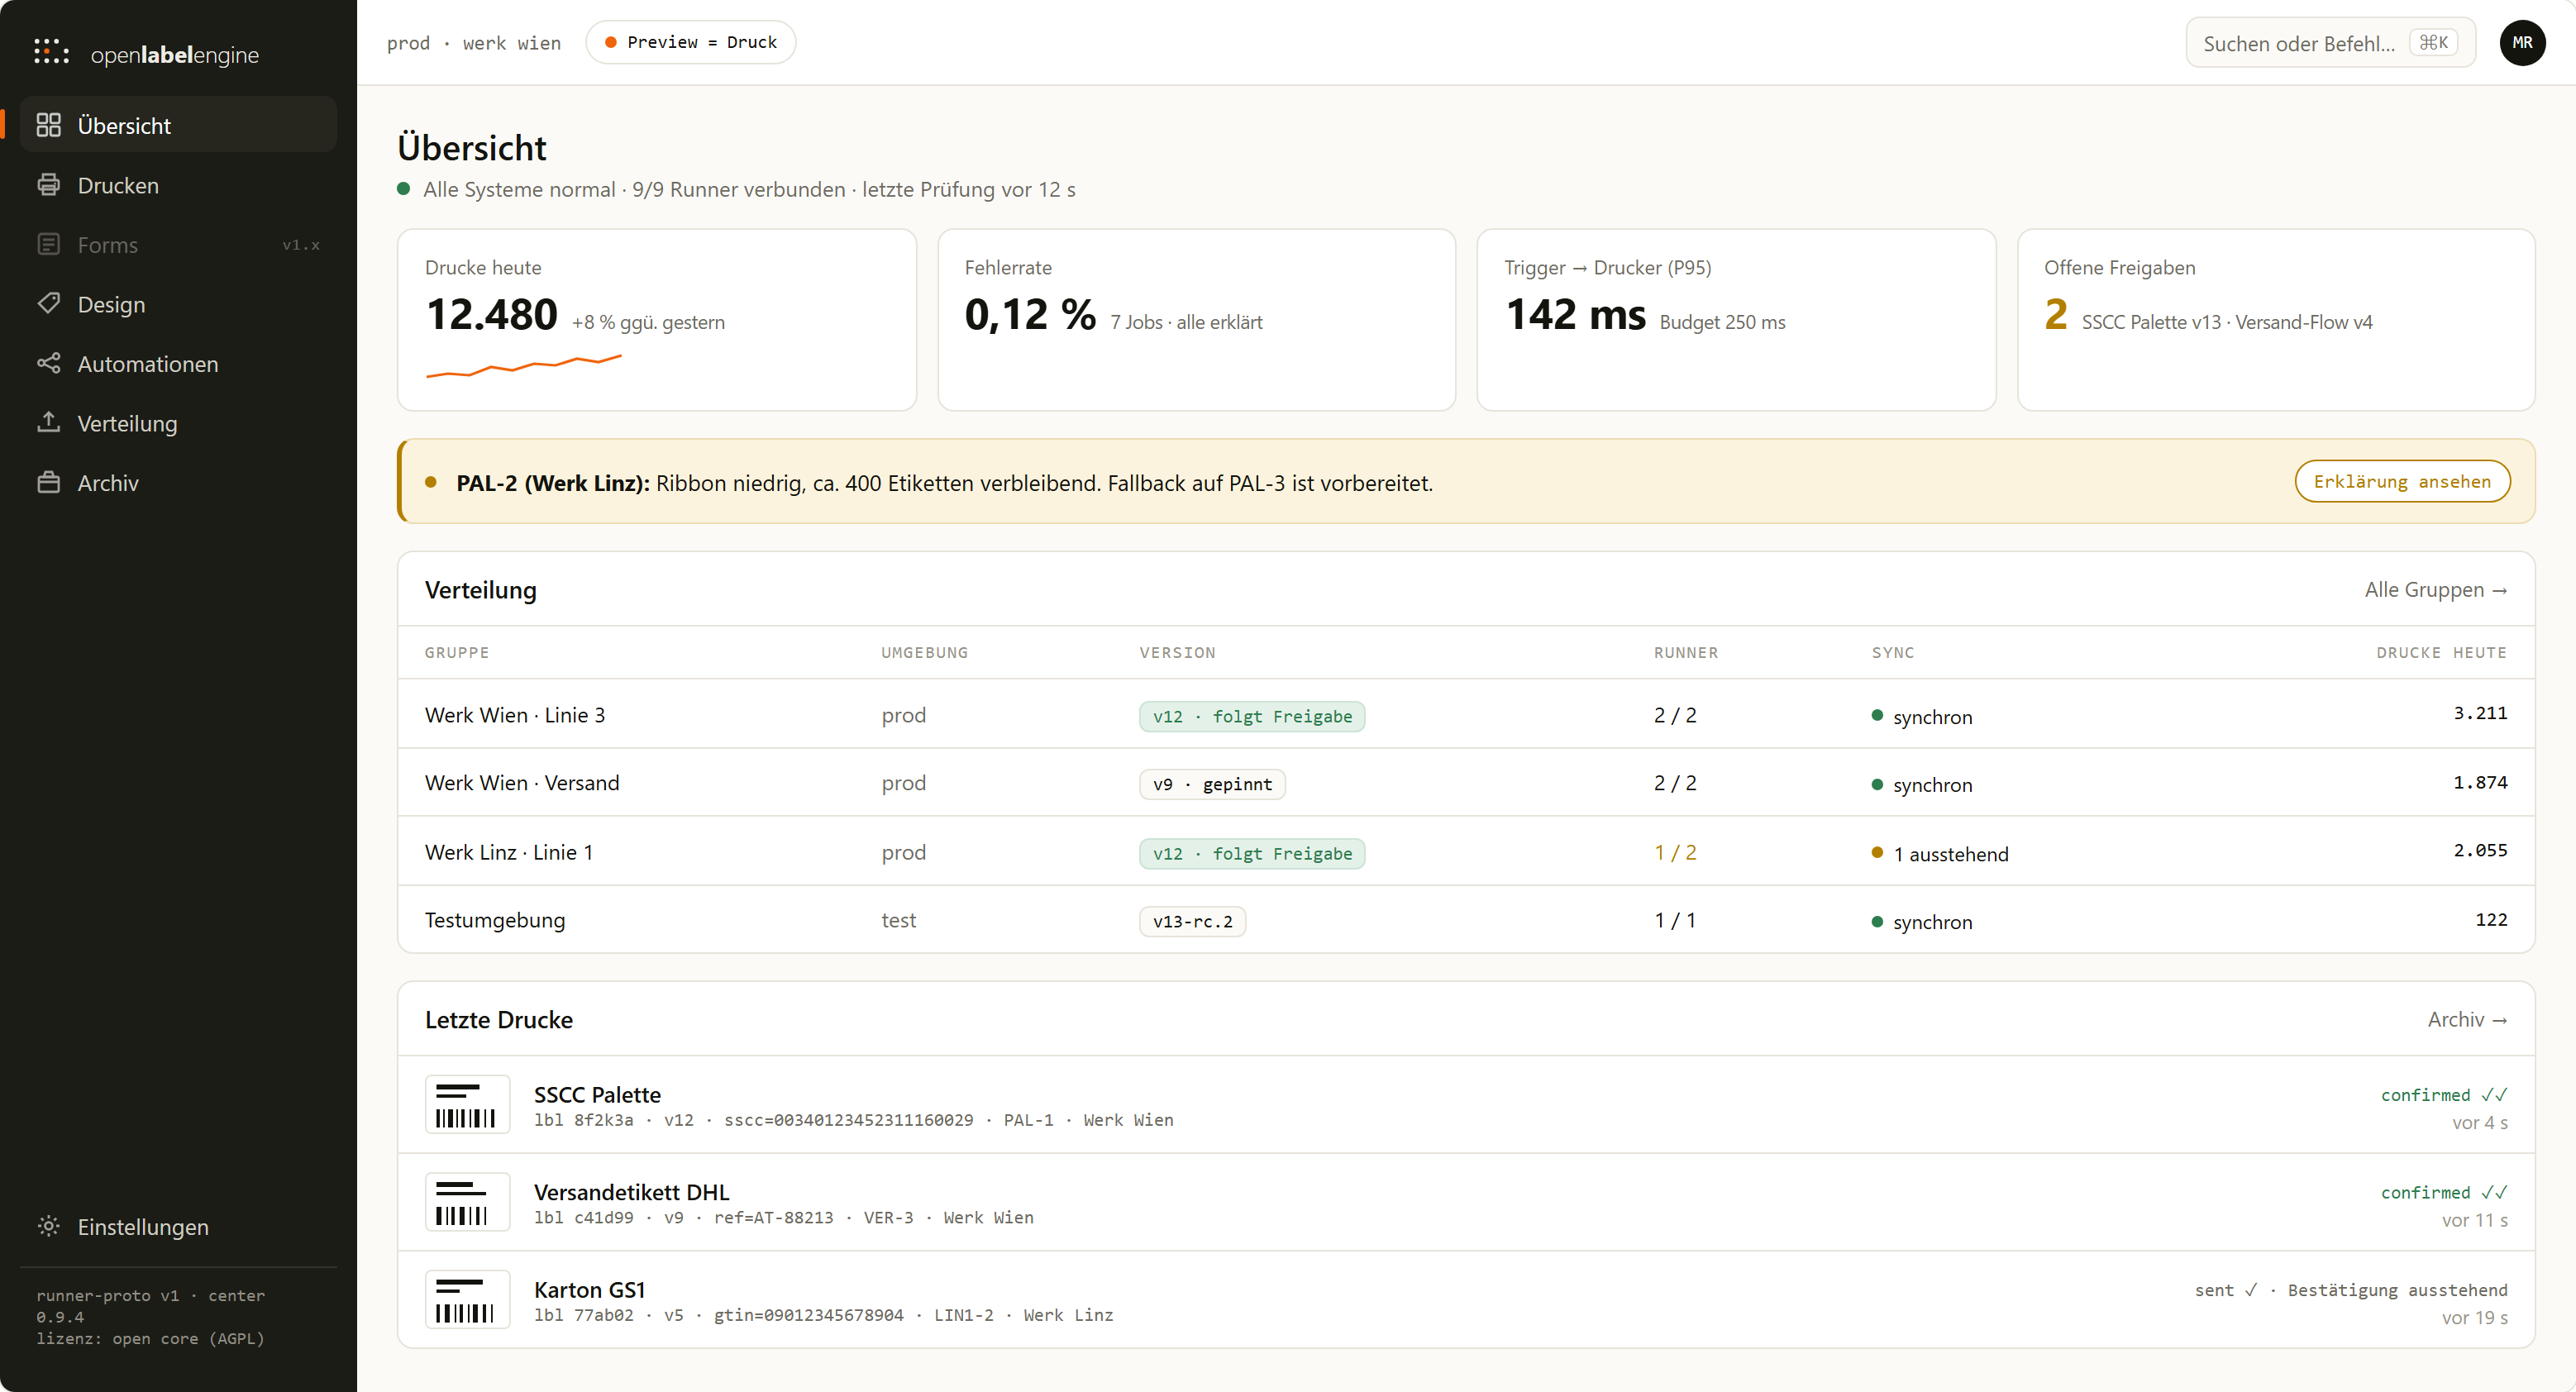Click the Versandetikett DHL barcode thumbnail

(x=467, y=1201)
